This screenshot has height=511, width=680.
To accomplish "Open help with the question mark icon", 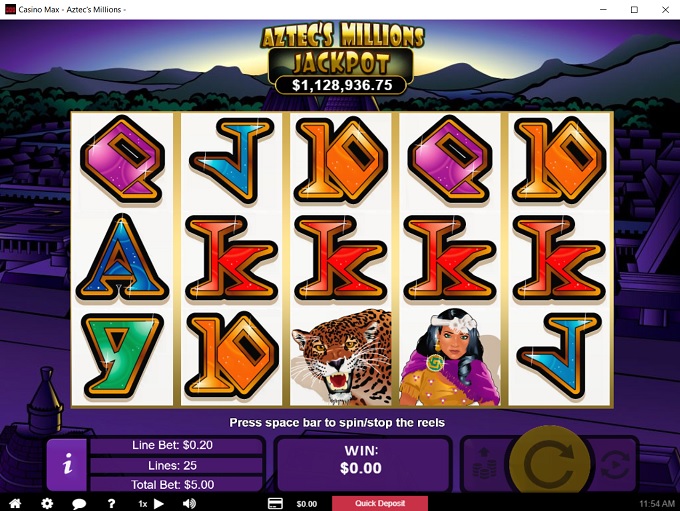I will tap(111, 503).
